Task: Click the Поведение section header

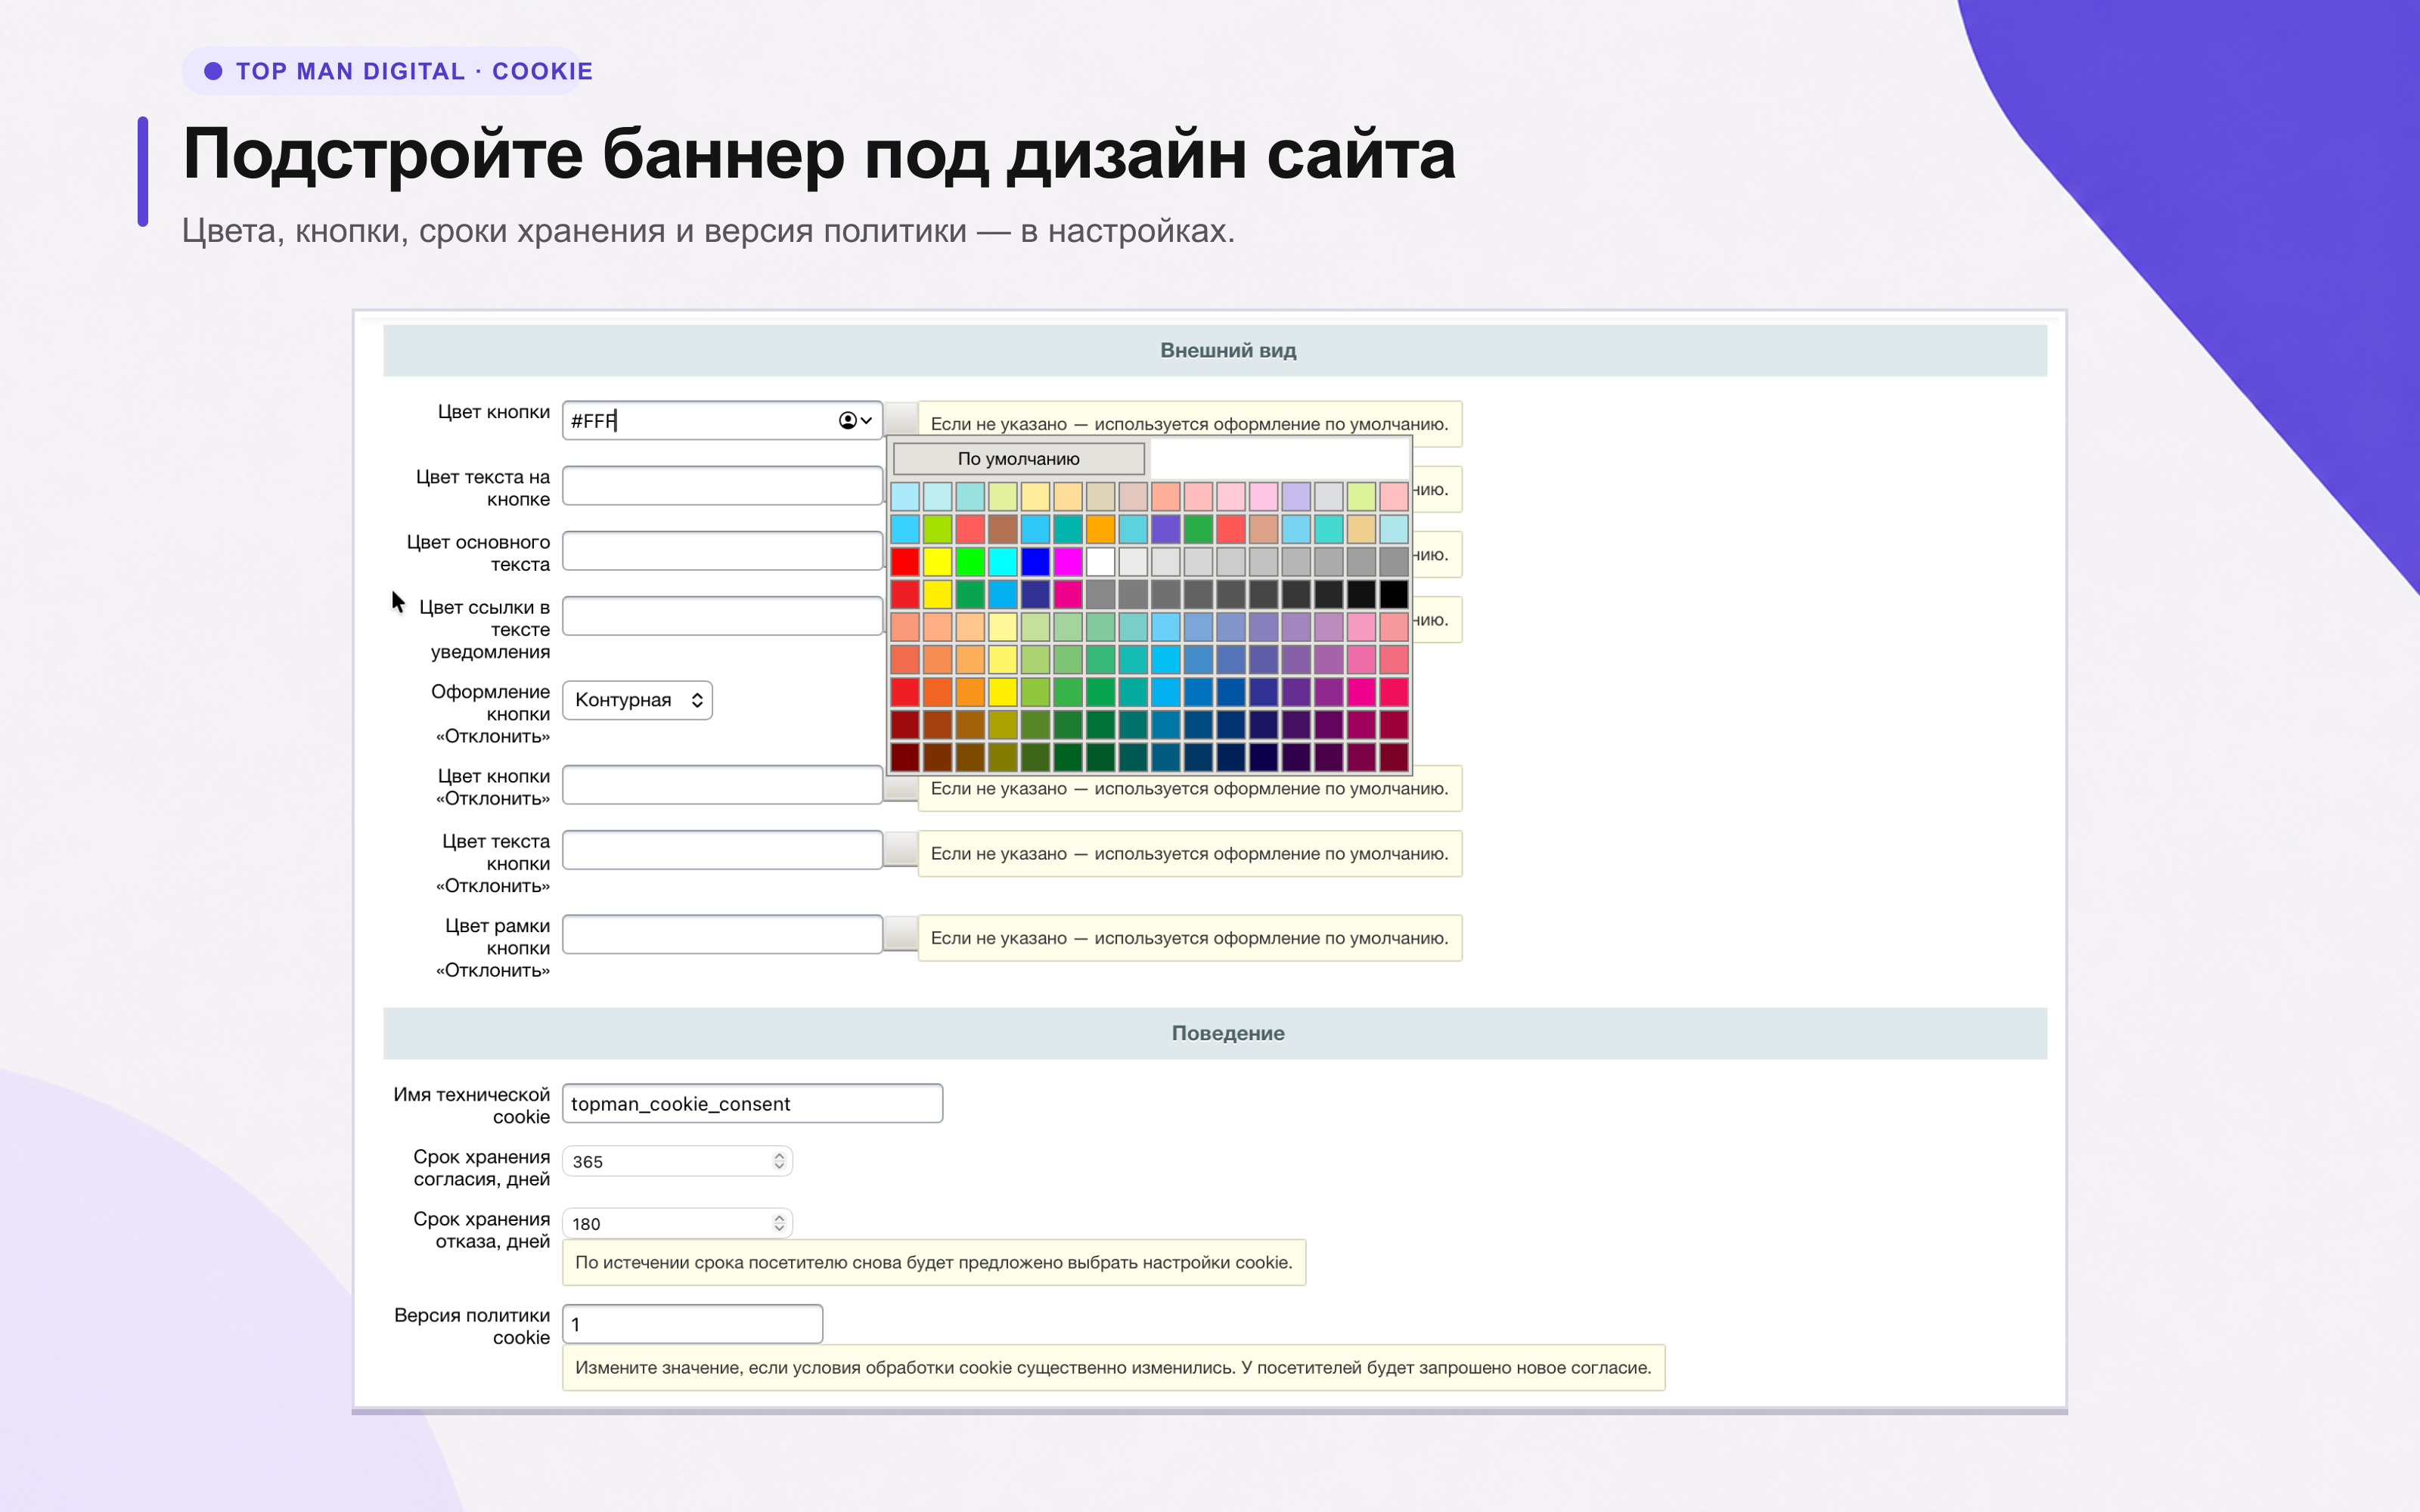Action: 1215,1033
